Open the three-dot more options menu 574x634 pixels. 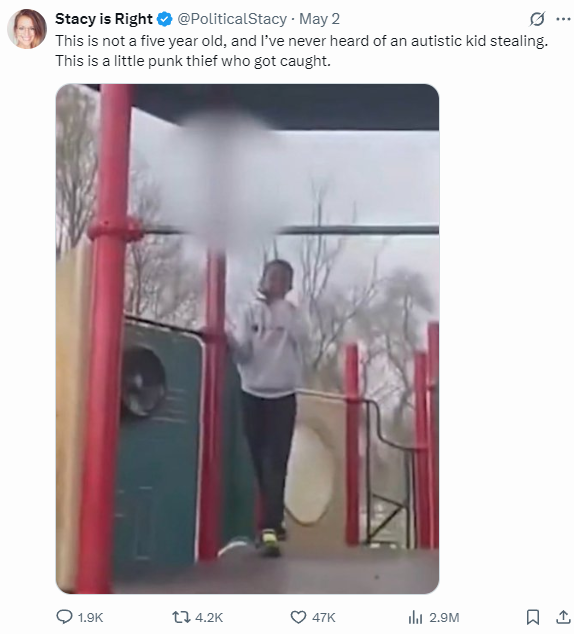(563, 19)
